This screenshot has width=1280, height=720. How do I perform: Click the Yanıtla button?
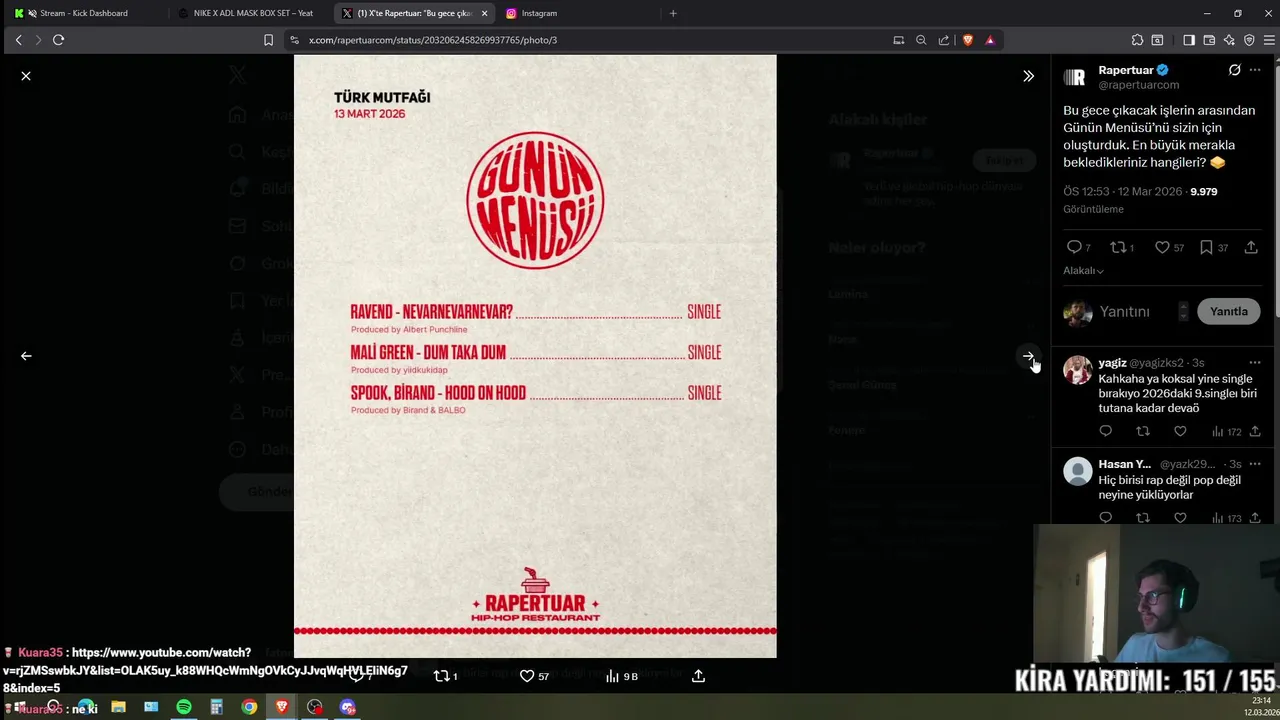(1228, 311)
